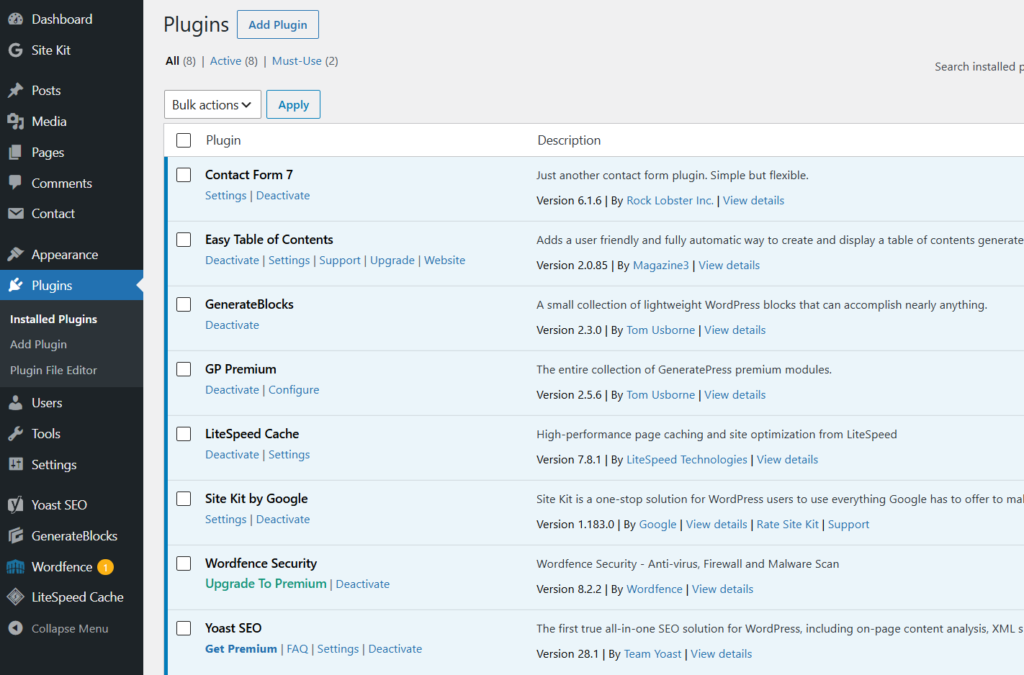The width and height of the screenshot is (1024, 675).
Task: Open Plugin File Editor submenu item
Action: click(x=54, y=370)
